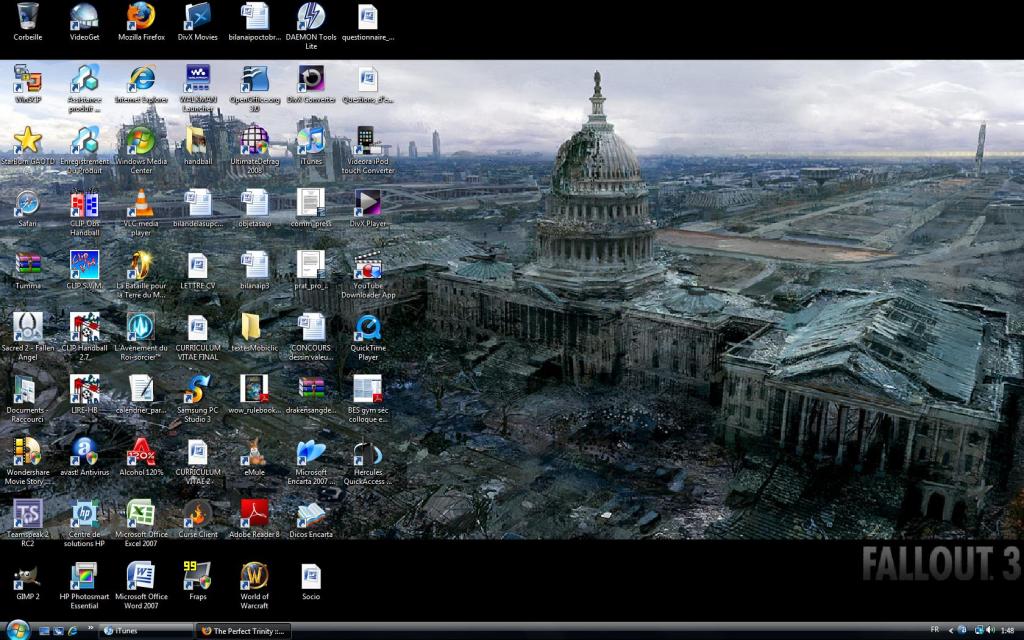Select the Samsung PC Studio 3 icon

click(x=197, y=398)
